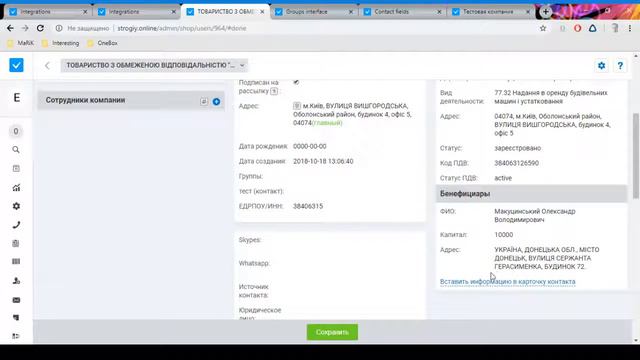Open the phone calls icon in sidebar
The width and height of the screenshot is (640, 360).
pyautogui.click(x=16, y=225)
